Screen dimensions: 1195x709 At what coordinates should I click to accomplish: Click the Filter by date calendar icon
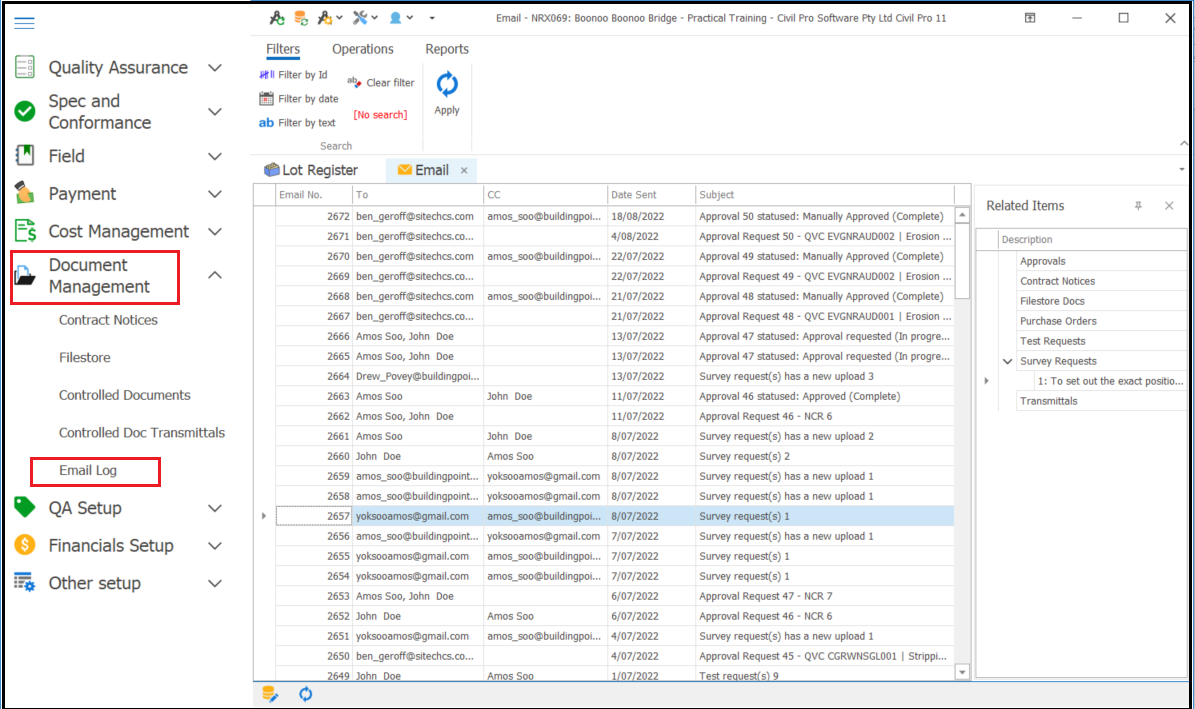point(266,99)
